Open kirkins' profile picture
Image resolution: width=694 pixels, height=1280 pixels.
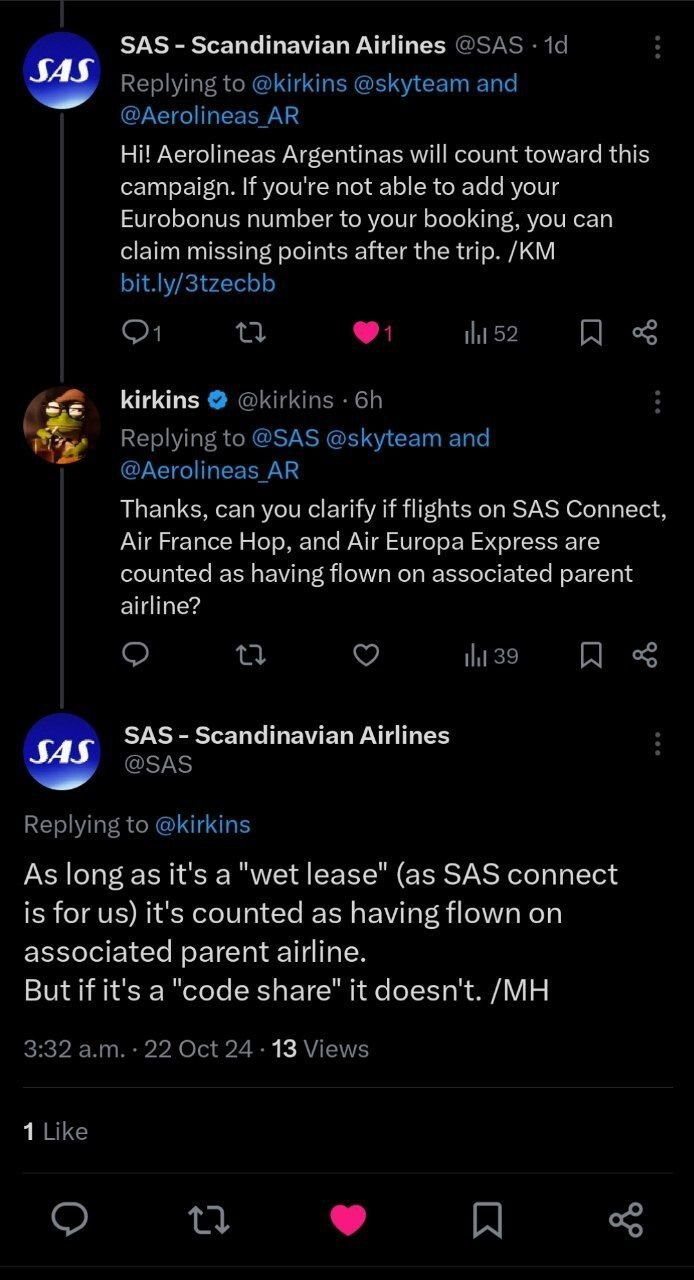click(x=61, y=425)
